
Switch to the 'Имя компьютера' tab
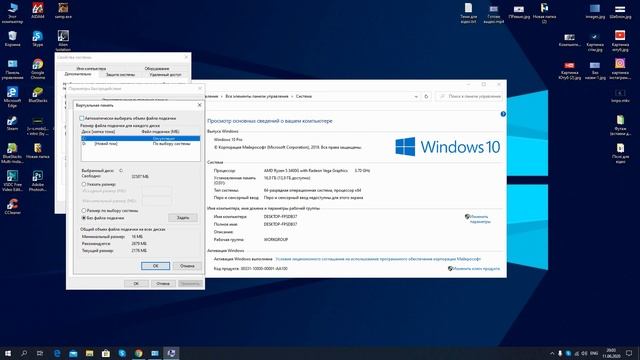[91, 69]
